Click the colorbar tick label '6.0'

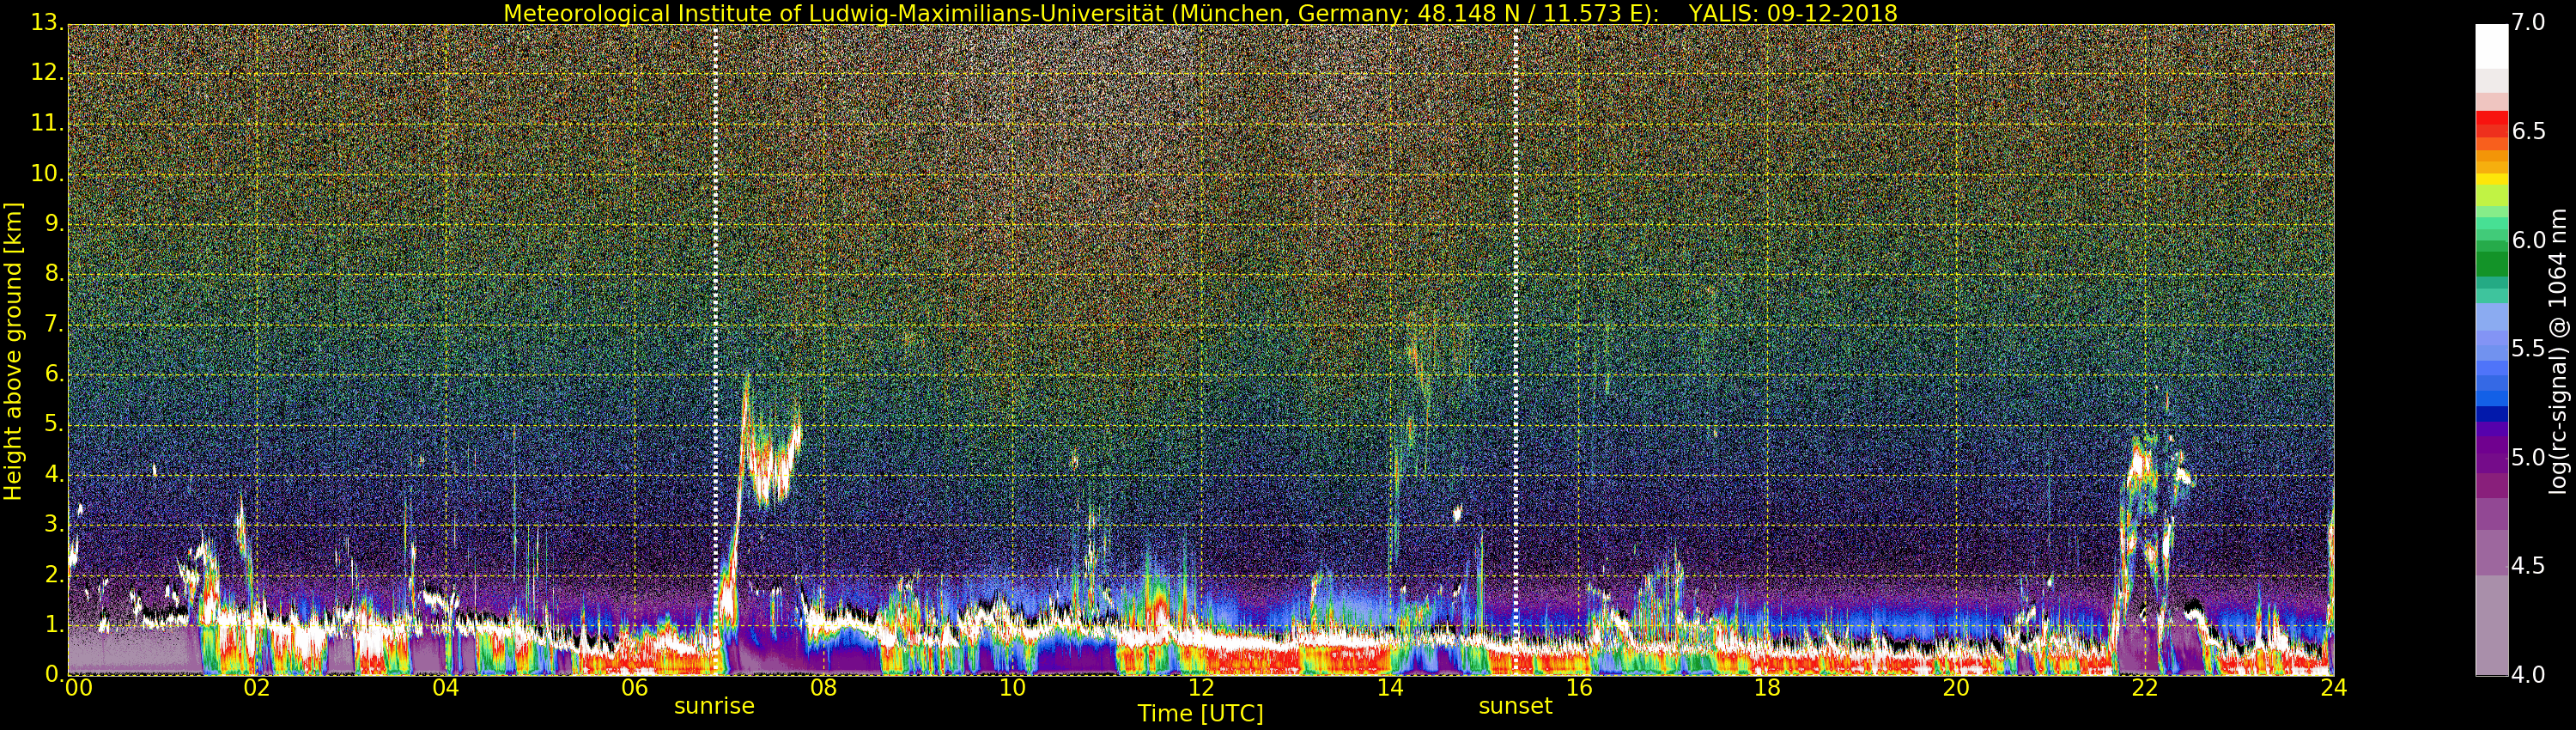click(x=2529, y=240)
